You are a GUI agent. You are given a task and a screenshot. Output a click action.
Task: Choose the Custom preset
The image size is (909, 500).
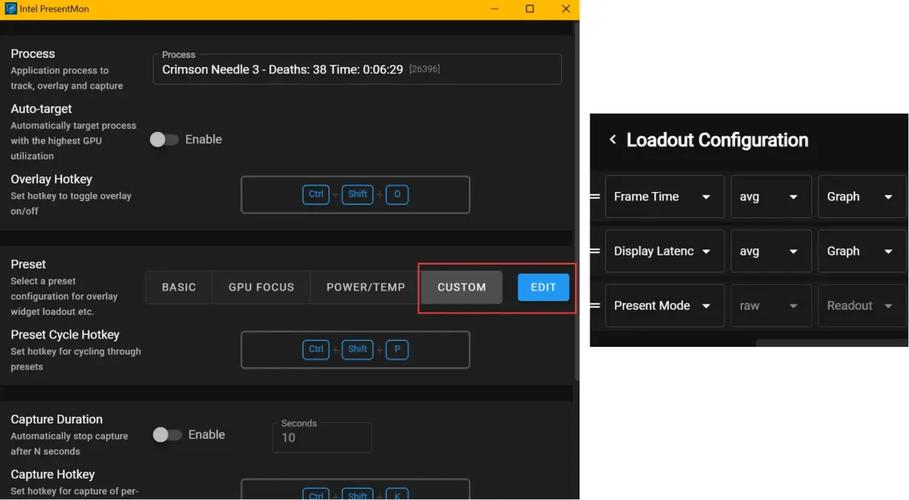pos(461,287)
